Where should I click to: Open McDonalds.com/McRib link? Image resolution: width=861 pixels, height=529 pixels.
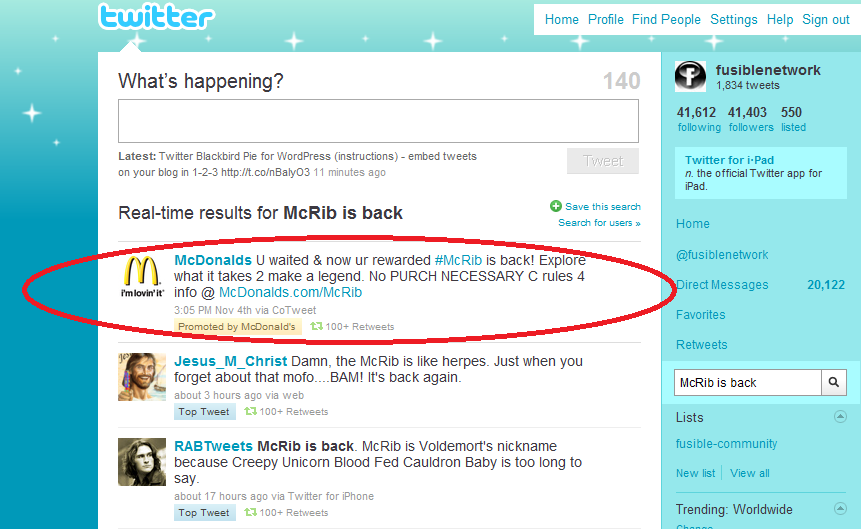pos(290,292)
